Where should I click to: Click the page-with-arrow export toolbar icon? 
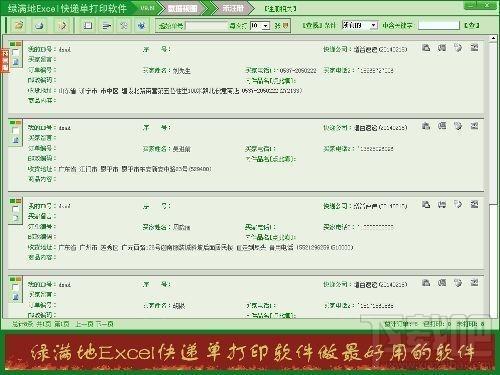(62, 25)
